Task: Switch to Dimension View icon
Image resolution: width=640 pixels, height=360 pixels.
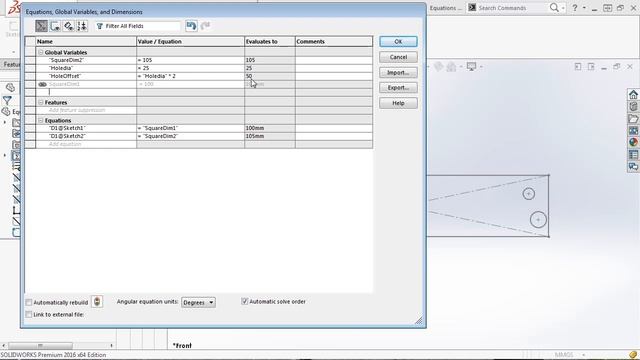Action: point(69,26)
